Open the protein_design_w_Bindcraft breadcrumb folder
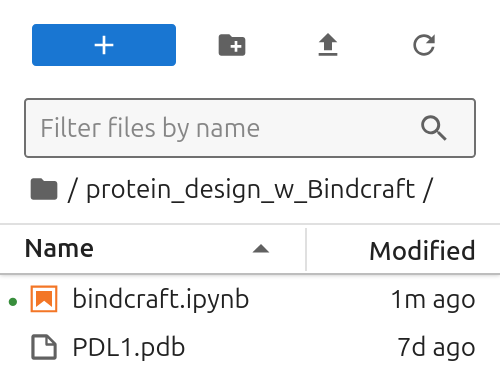The image size is (500, 388). [x=251, y=190]
